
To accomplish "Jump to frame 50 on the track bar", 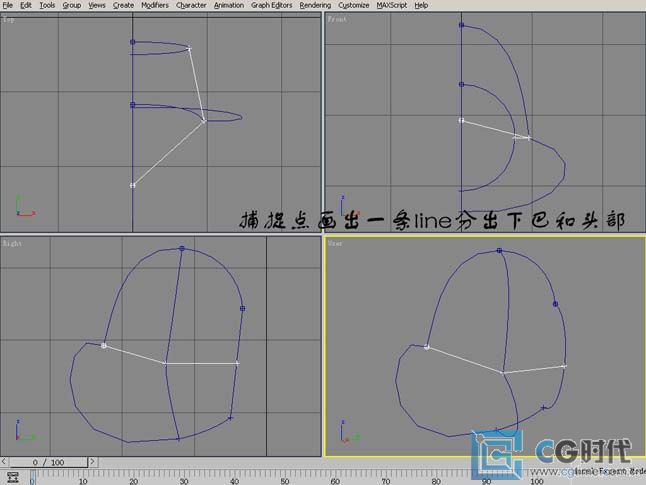I will pyautogui.click(x=285, y=480).
